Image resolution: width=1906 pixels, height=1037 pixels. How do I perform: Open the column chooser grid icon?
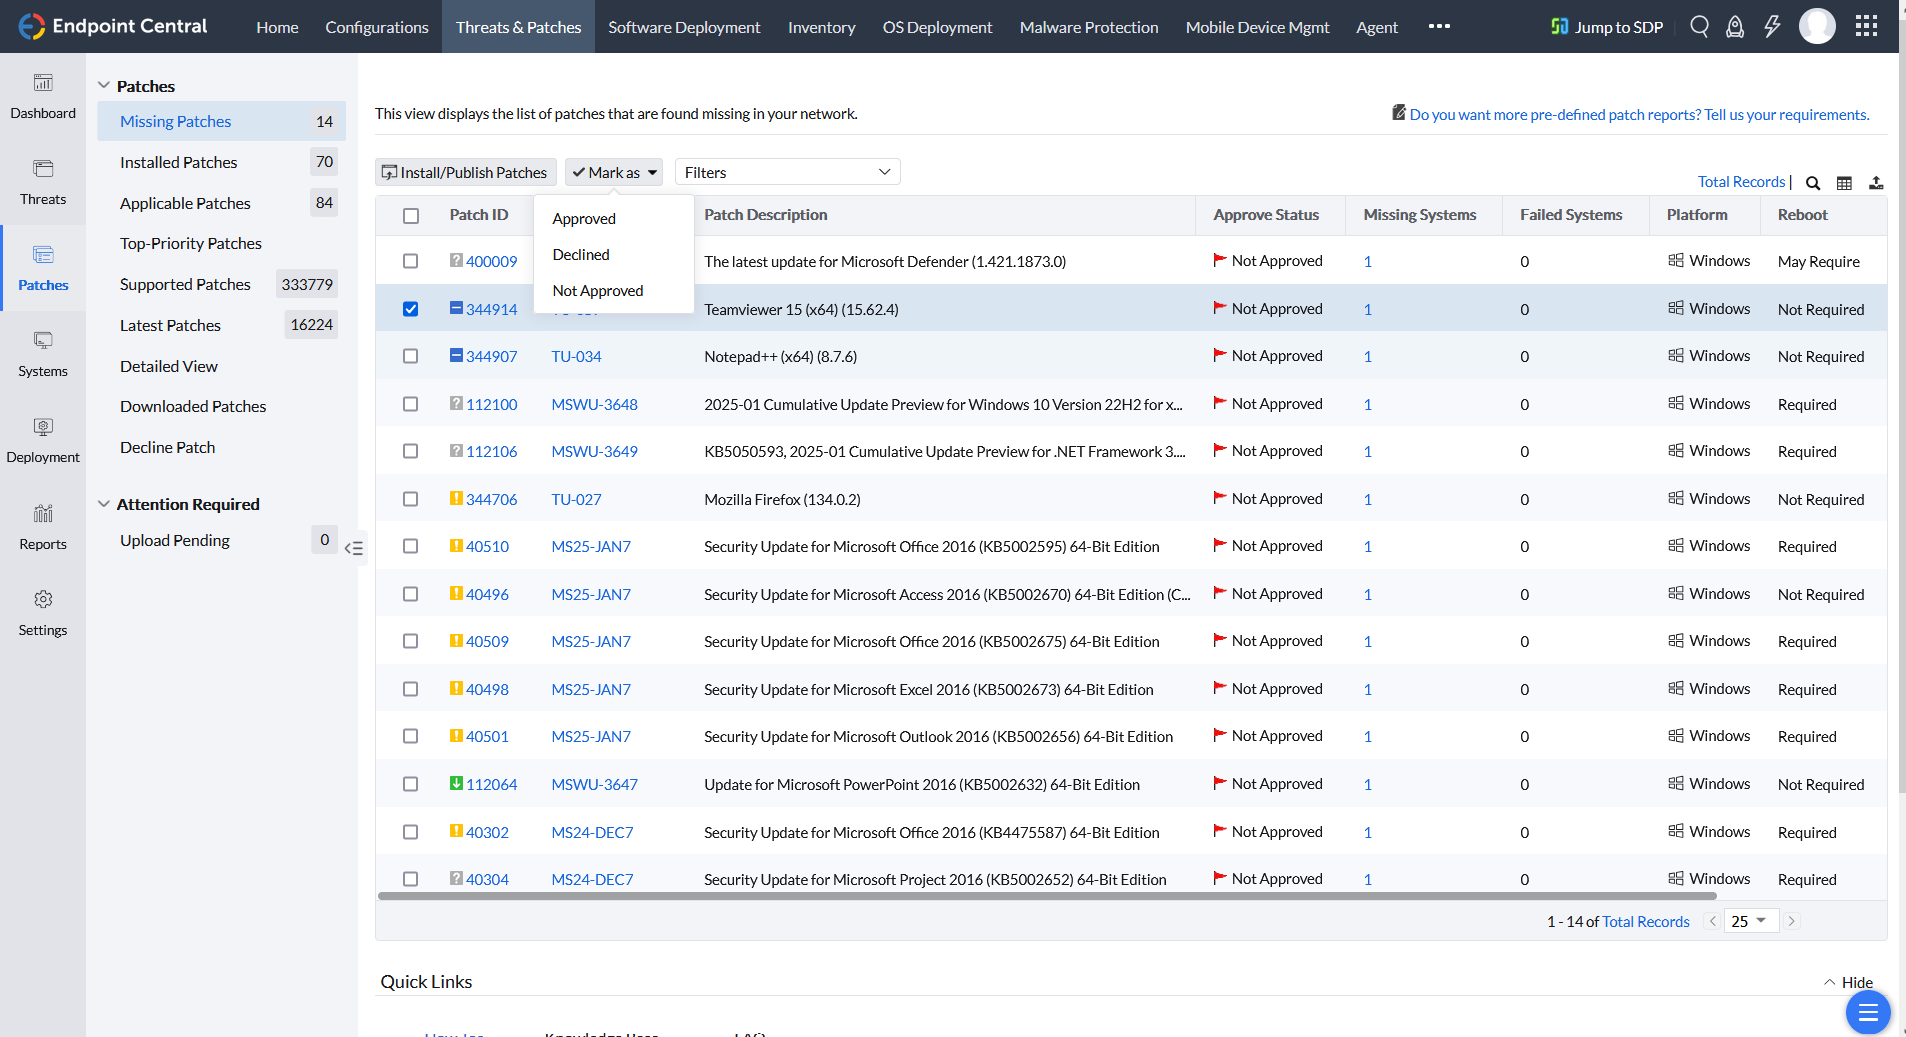pos(1845,183)
